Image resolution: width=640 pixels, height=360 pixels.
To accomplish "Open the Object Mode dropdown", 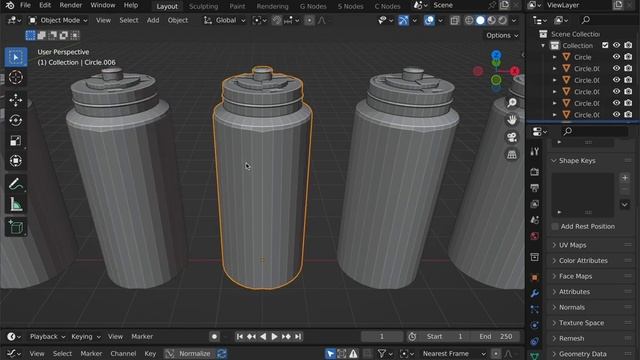I will coord(58,20).
